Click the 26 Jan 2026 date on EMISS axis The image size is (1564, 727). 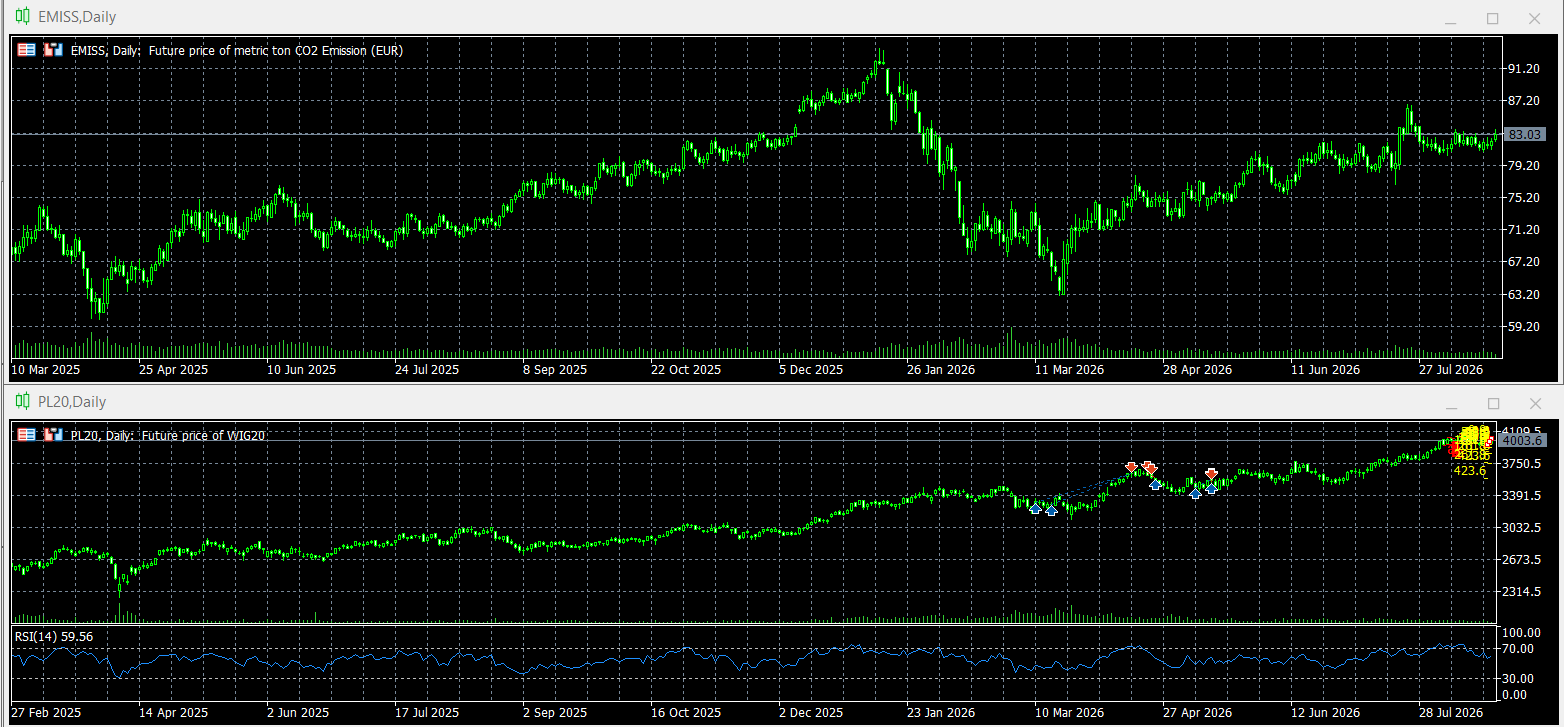(x=941, y=369)
